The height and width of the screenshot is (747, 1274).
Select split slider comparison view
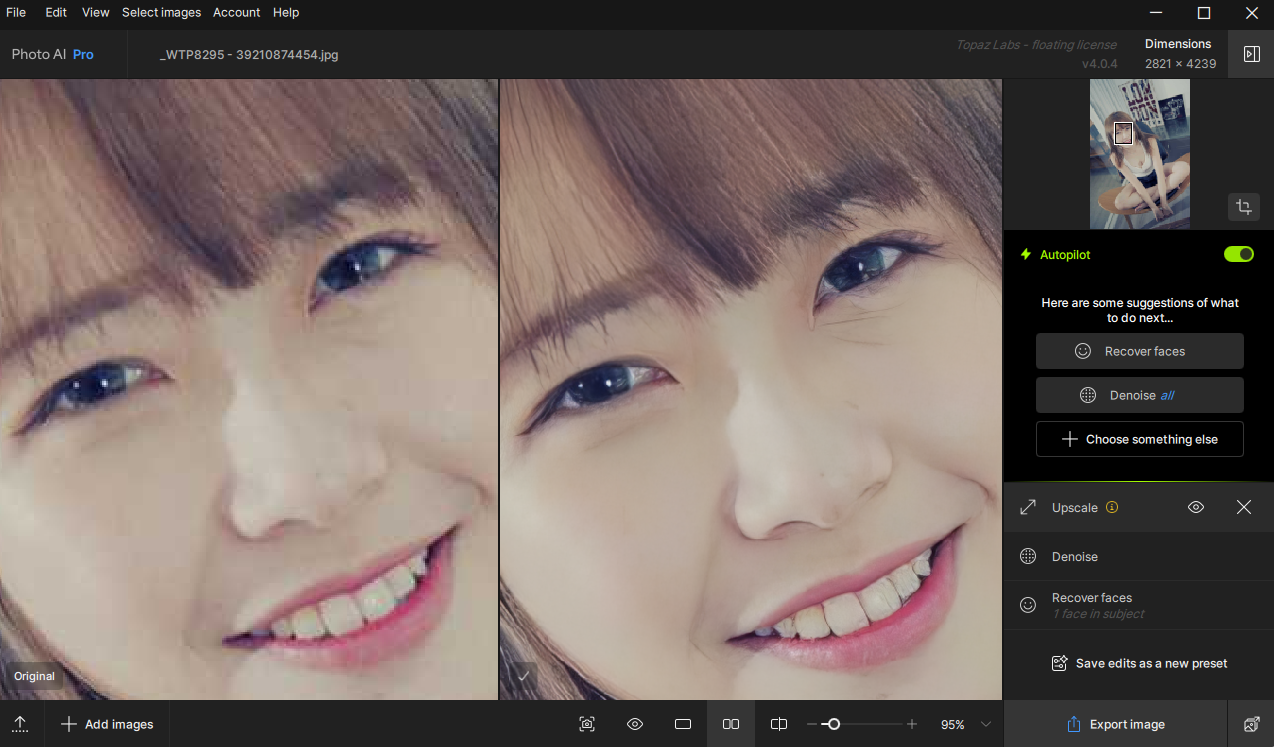pos(779,724)
